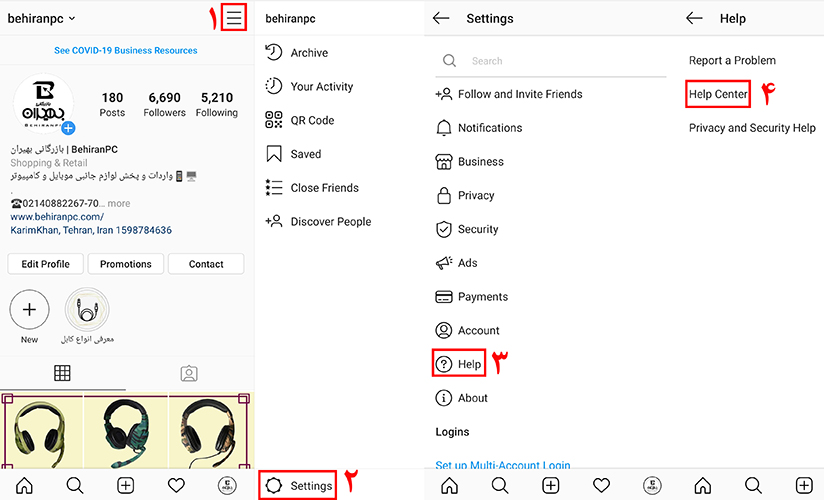The width and height of the screenshot is (824, 500).
Task: Tap the Notifications bell icon
Action: coord(445,128)
